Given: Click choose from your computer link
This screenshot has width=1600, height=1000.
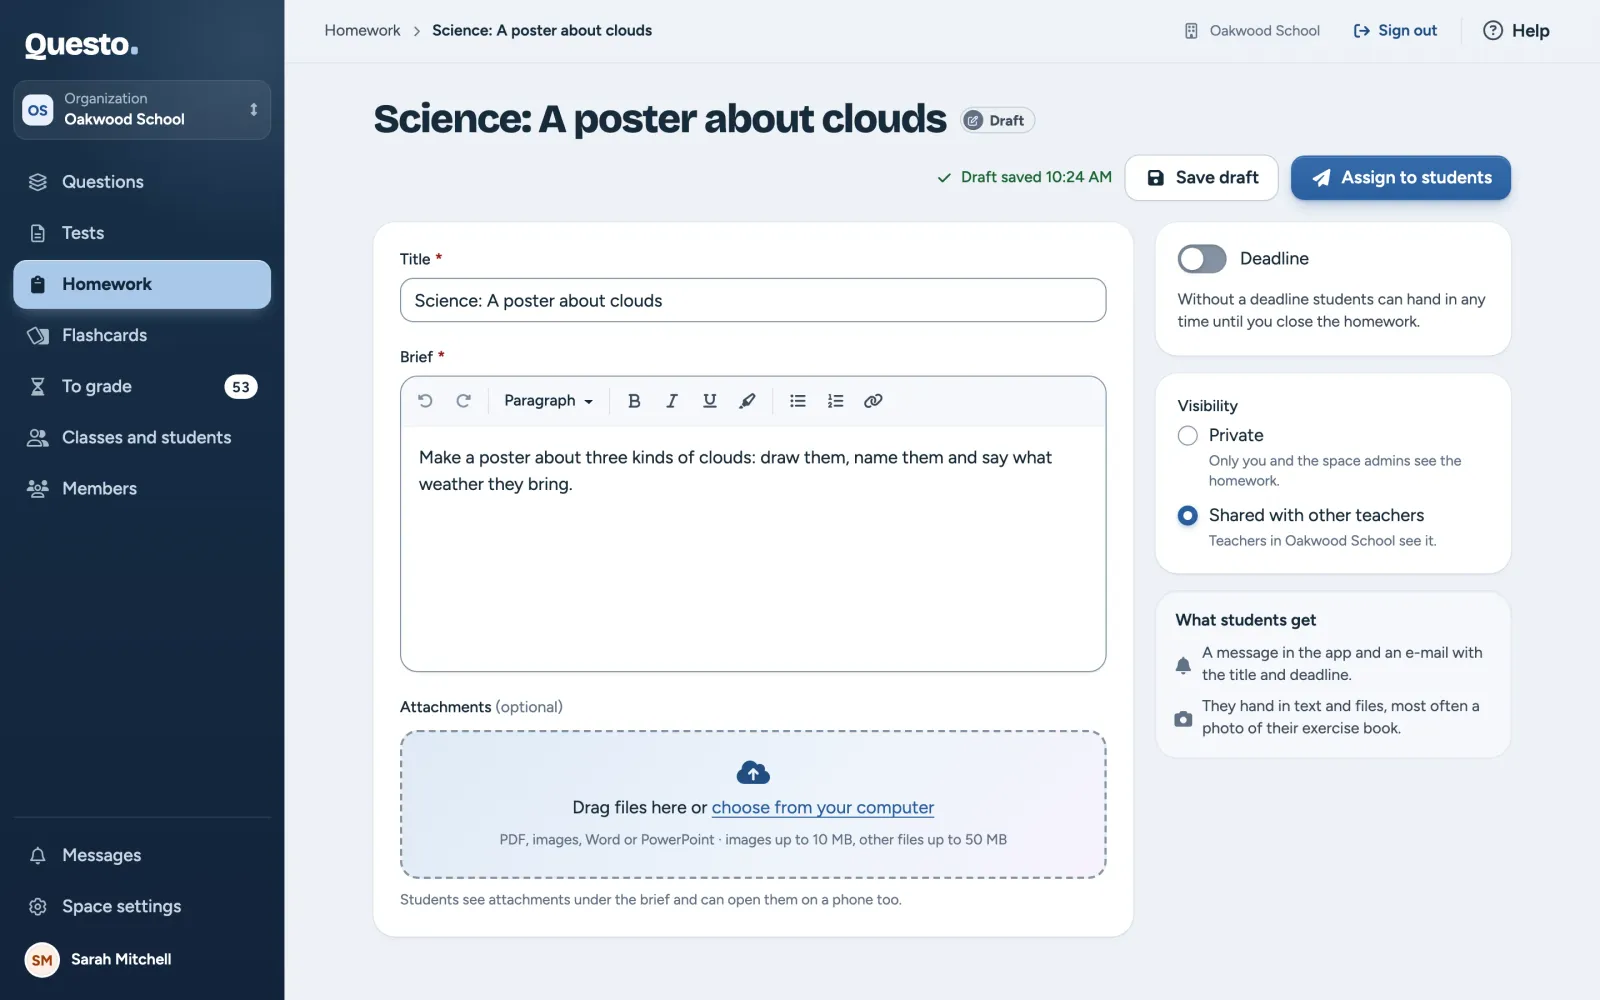Looking at the screenshot, I should click(x=822, y=807).
